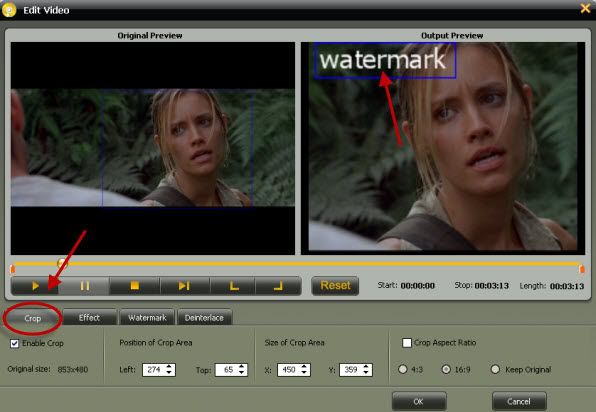The width and height of the screenshot is (596, 412).
Task: Enable the Crop Aspect Ratio checkbox
Action: point(407,343)
